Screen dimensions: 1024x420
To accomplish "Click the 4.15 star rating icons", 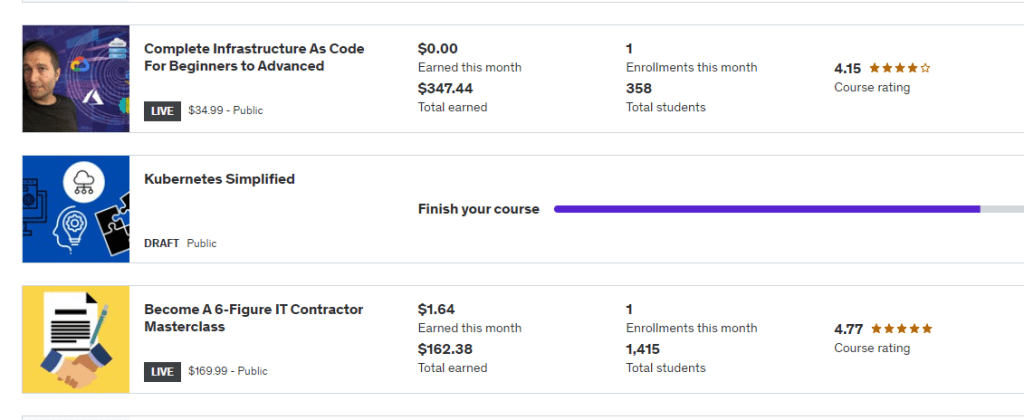I will [x=899, y=68].
